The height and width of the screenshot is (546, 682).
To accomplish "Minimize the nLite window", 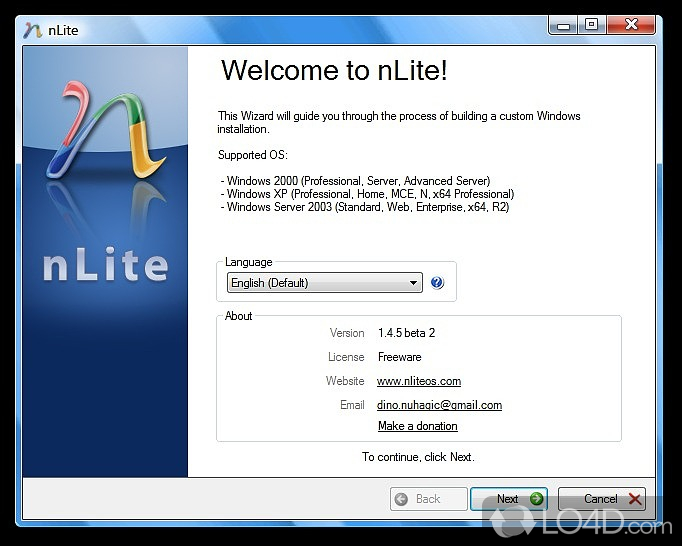I will [x=563, y=26].
